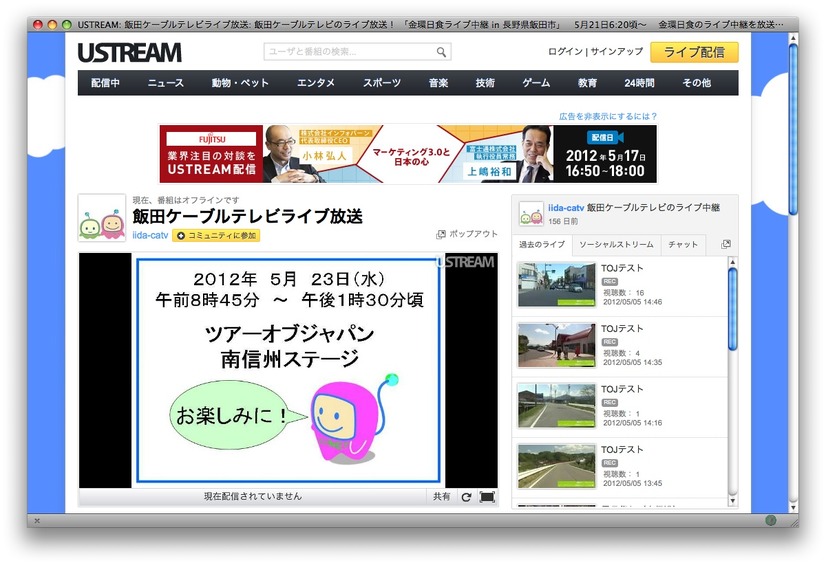Click the status icon in the window's bottom bar
This screenshot has height=565, width=826.
(x=771, y=520)
